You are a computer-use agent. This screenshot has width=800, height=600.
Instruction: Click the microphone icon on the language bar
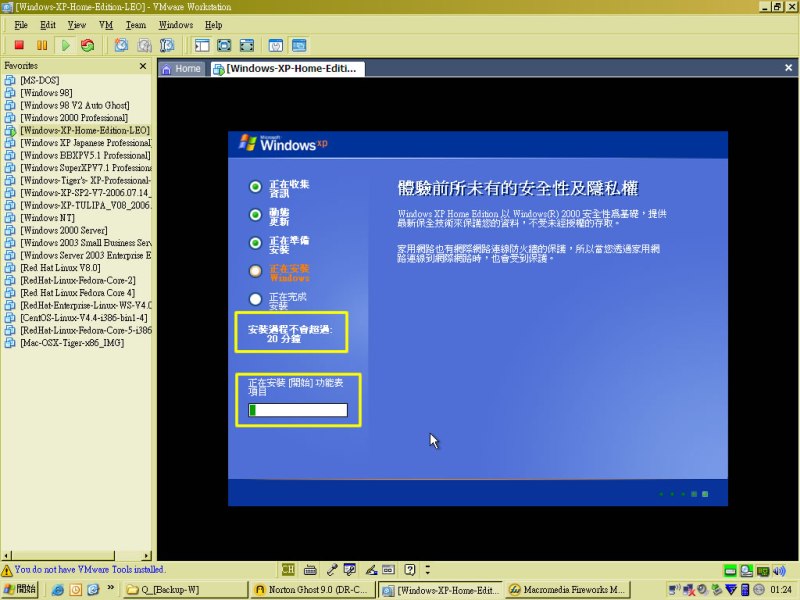click(332, 570)
